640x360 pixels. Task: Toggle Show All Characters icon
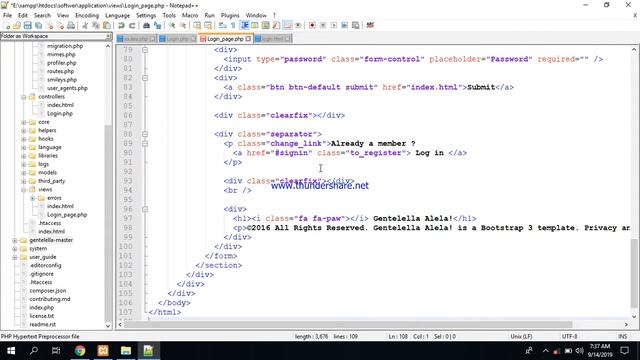(233, 25)
